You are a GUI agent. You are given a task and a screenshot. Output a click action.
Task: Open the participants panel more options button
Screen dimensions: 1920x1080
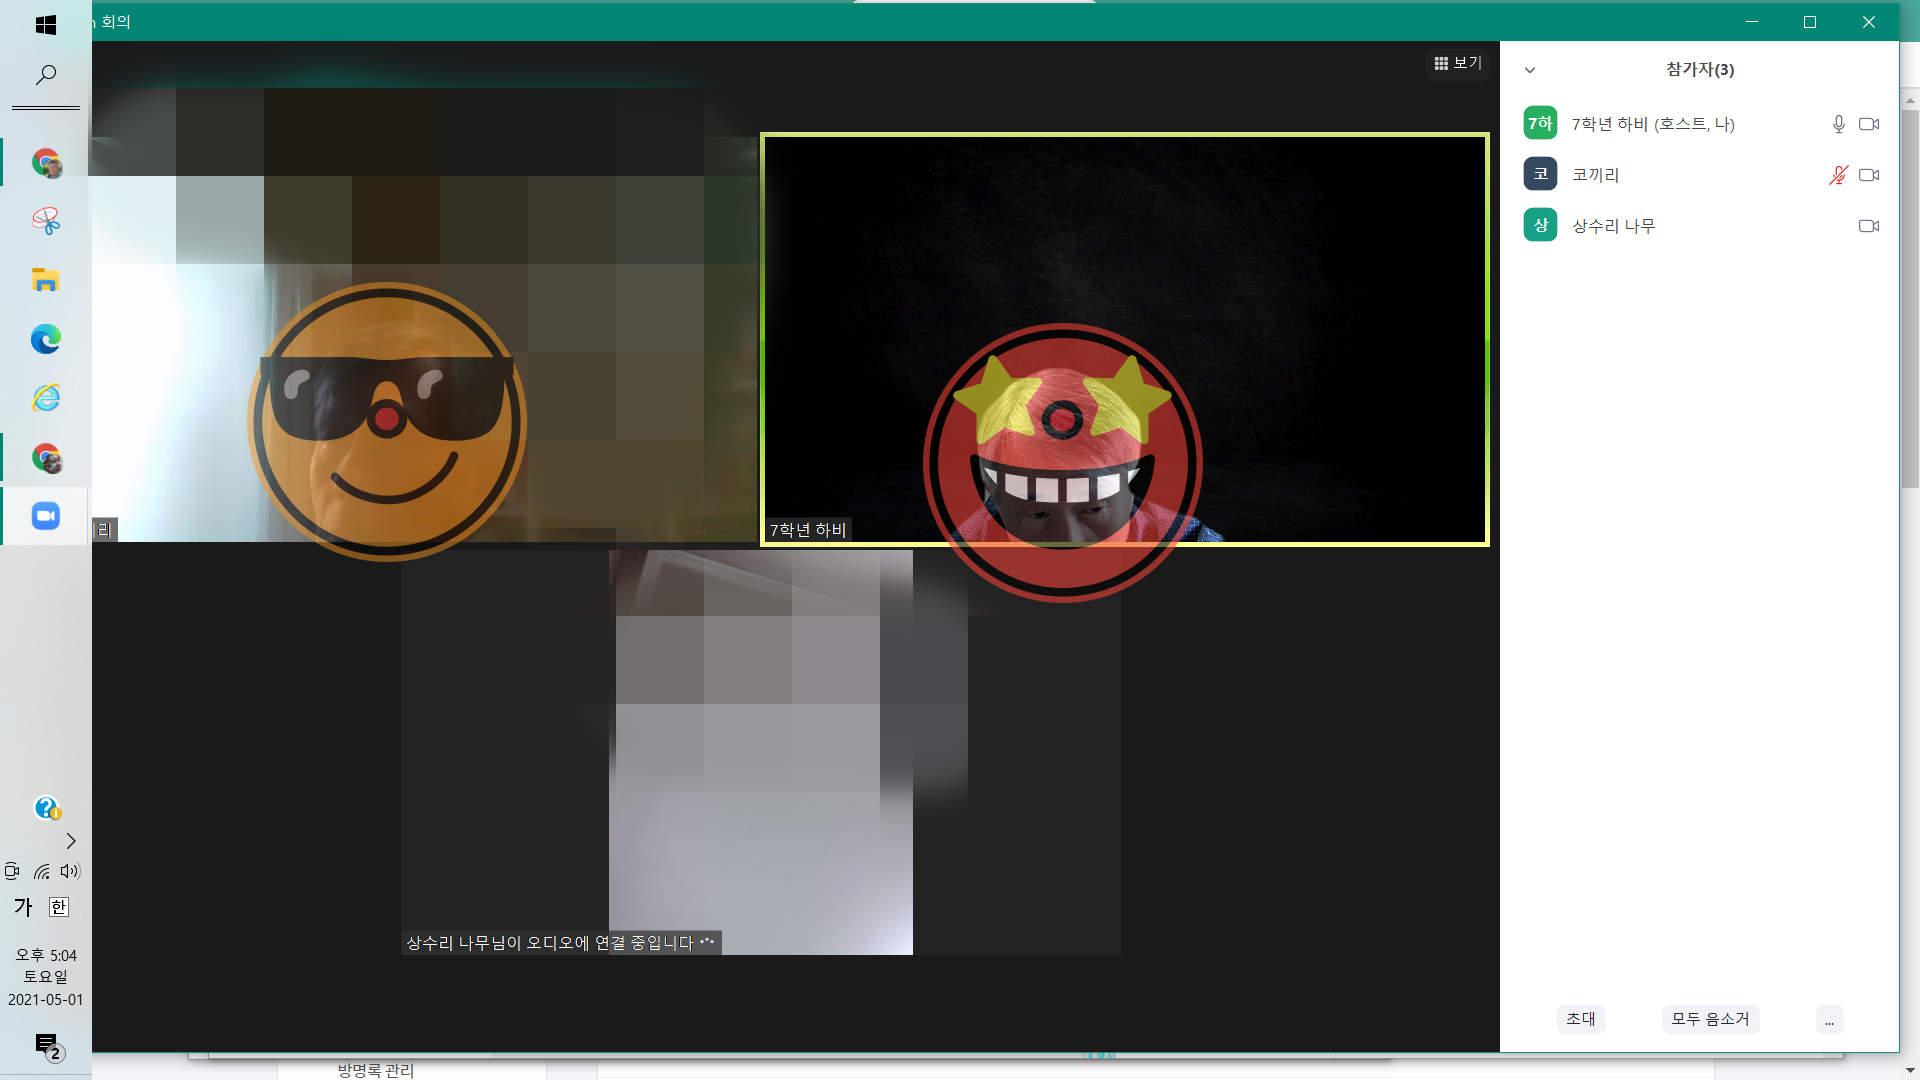(x=1829, y=1019)
